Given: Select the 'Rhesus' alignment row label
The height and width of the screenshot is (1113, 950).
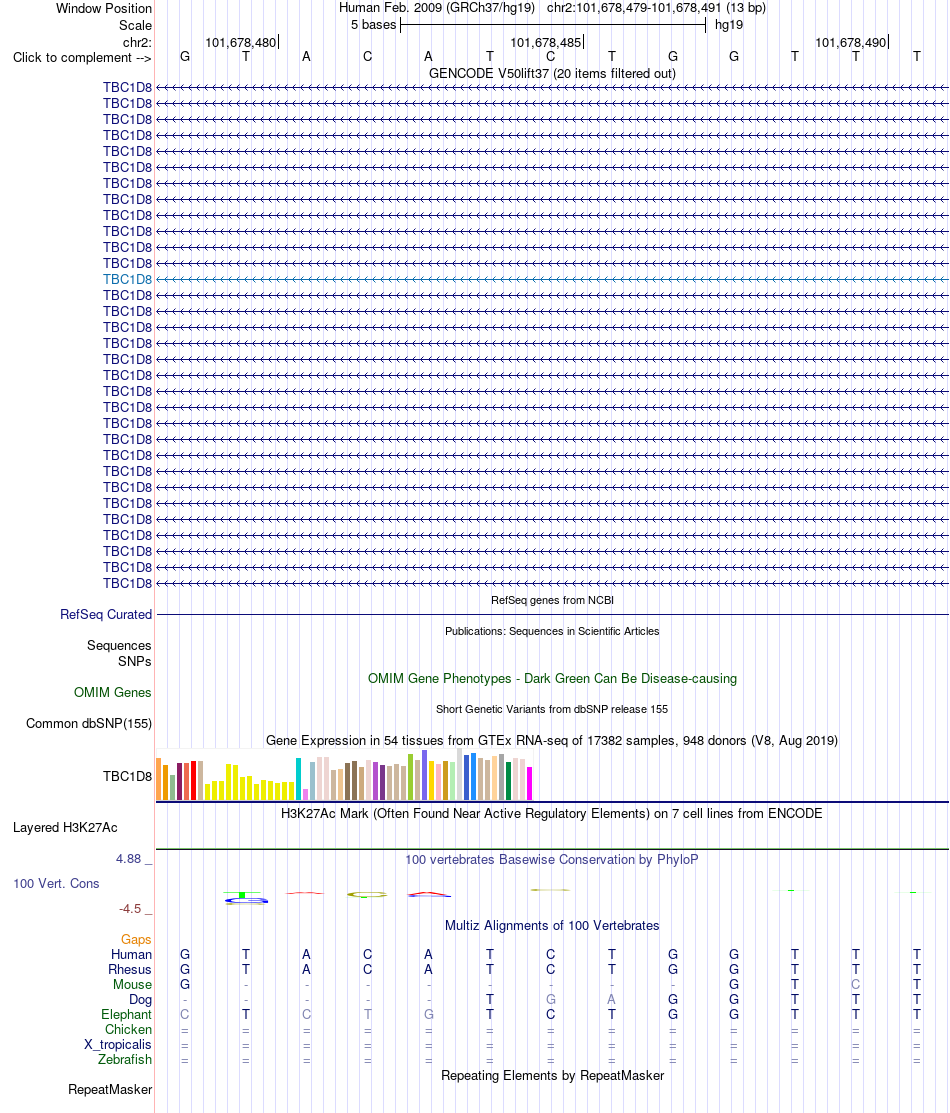Looking at the screenshot, I should 130,970.
